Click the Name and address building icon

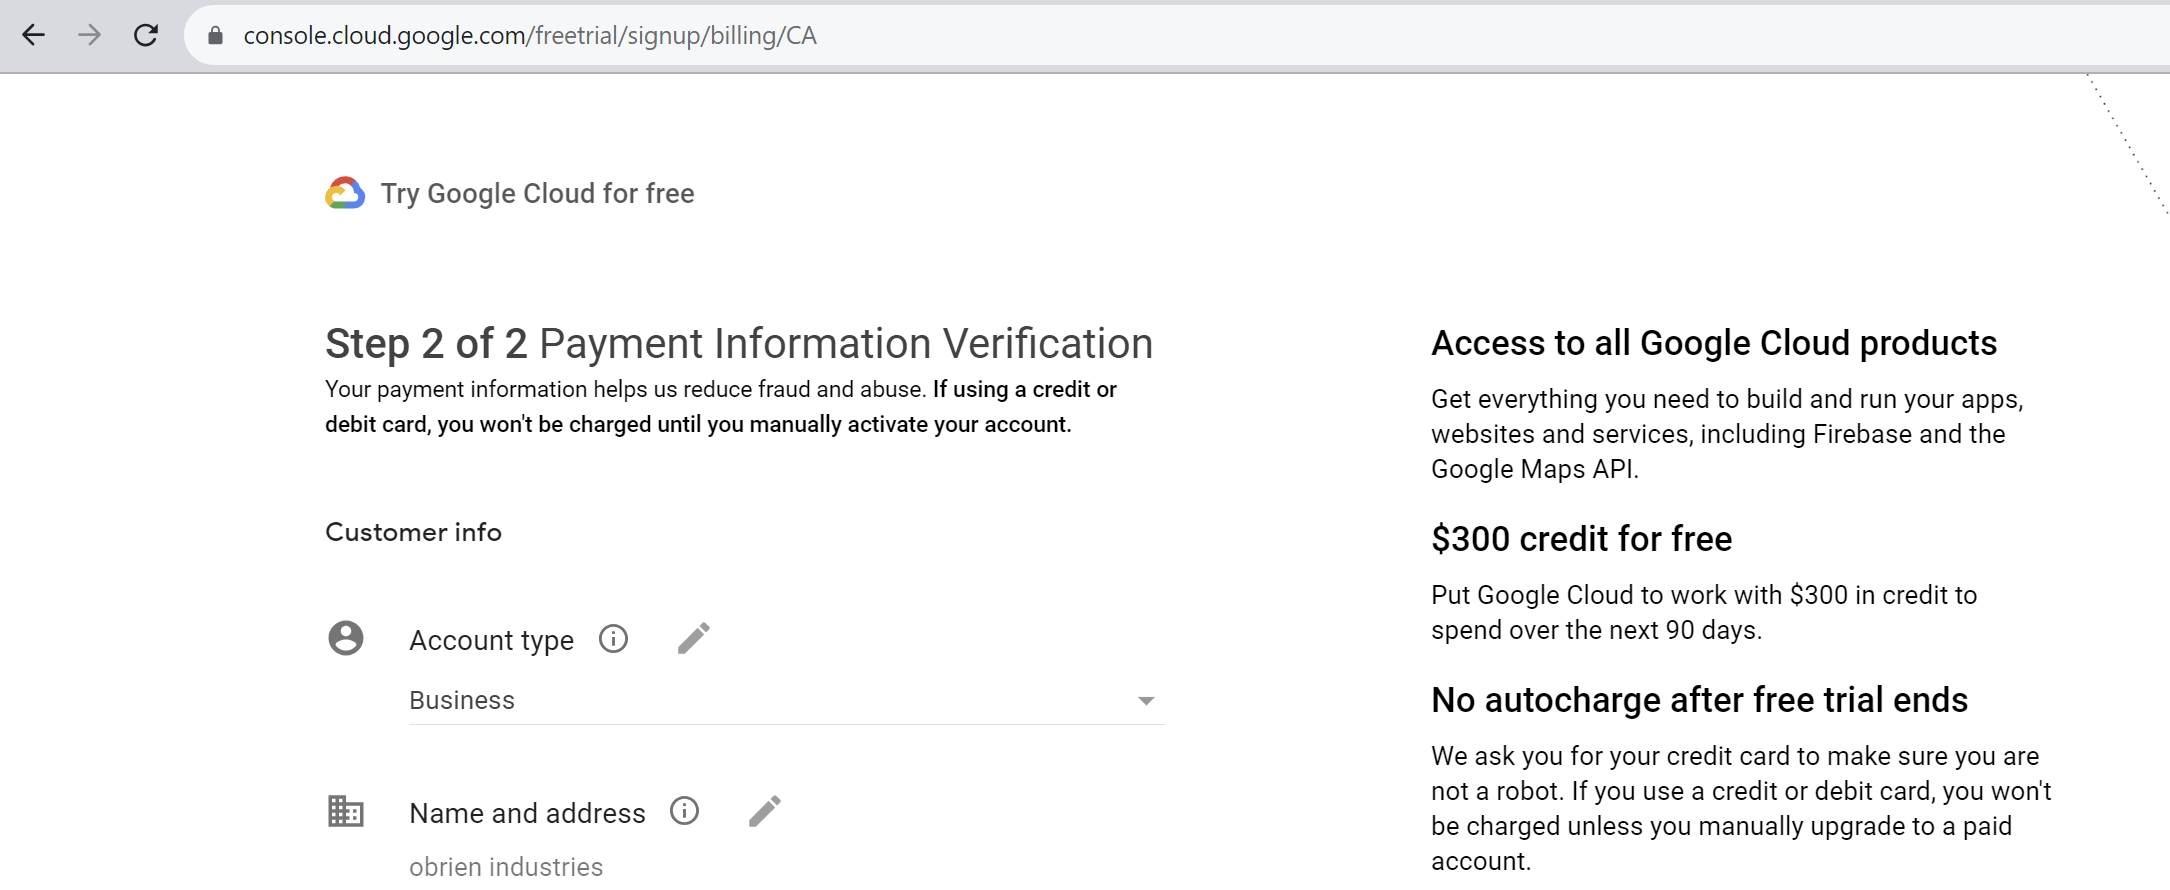click(345, 812)
